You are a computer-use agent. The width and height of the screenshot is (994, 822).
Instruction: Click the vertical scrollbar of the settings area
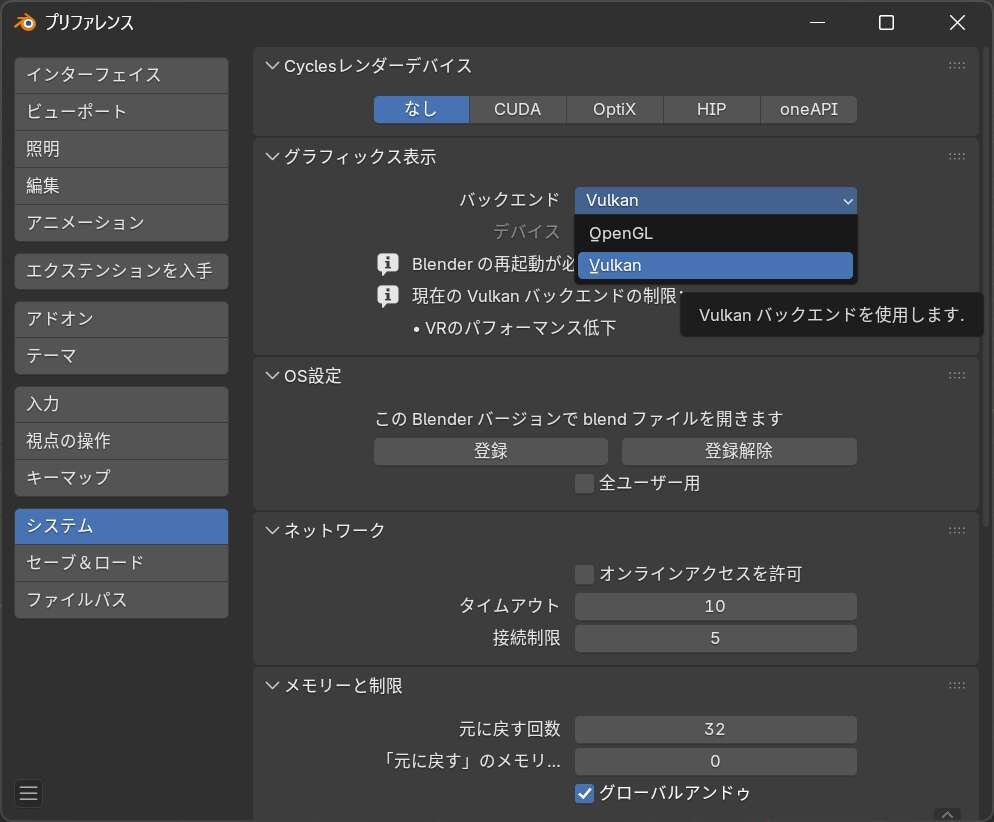pos(986,285)
